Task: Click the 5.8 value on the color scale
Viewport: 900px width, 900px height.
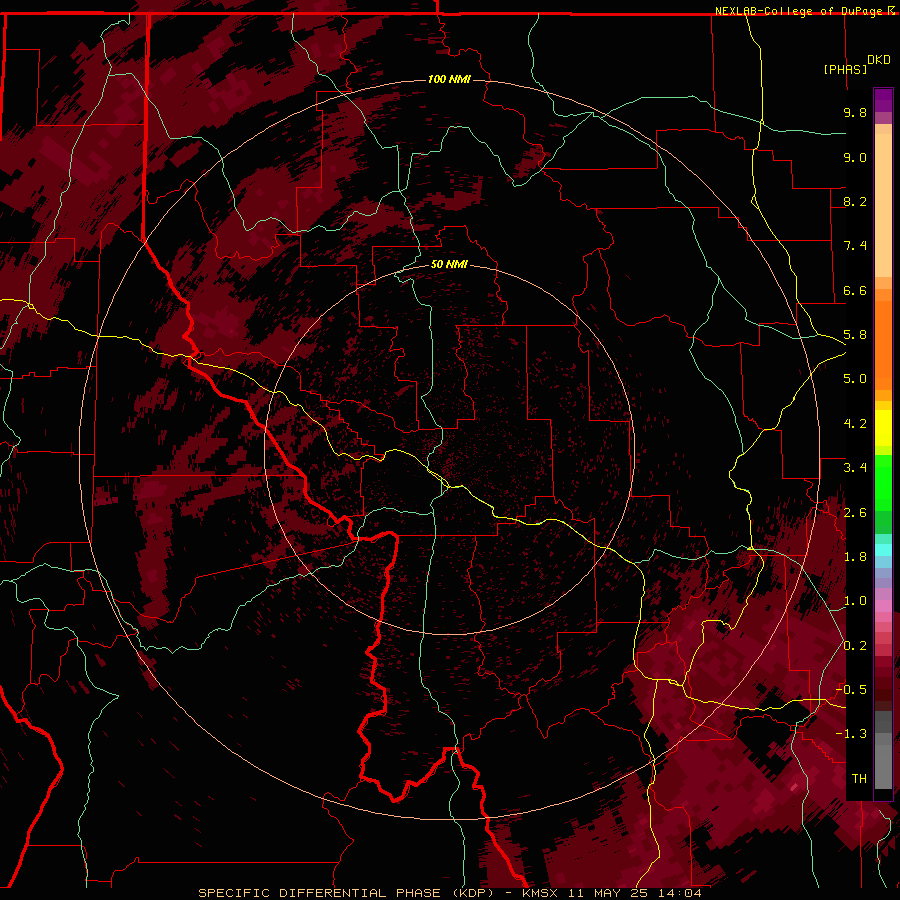Action: point(855,335)
